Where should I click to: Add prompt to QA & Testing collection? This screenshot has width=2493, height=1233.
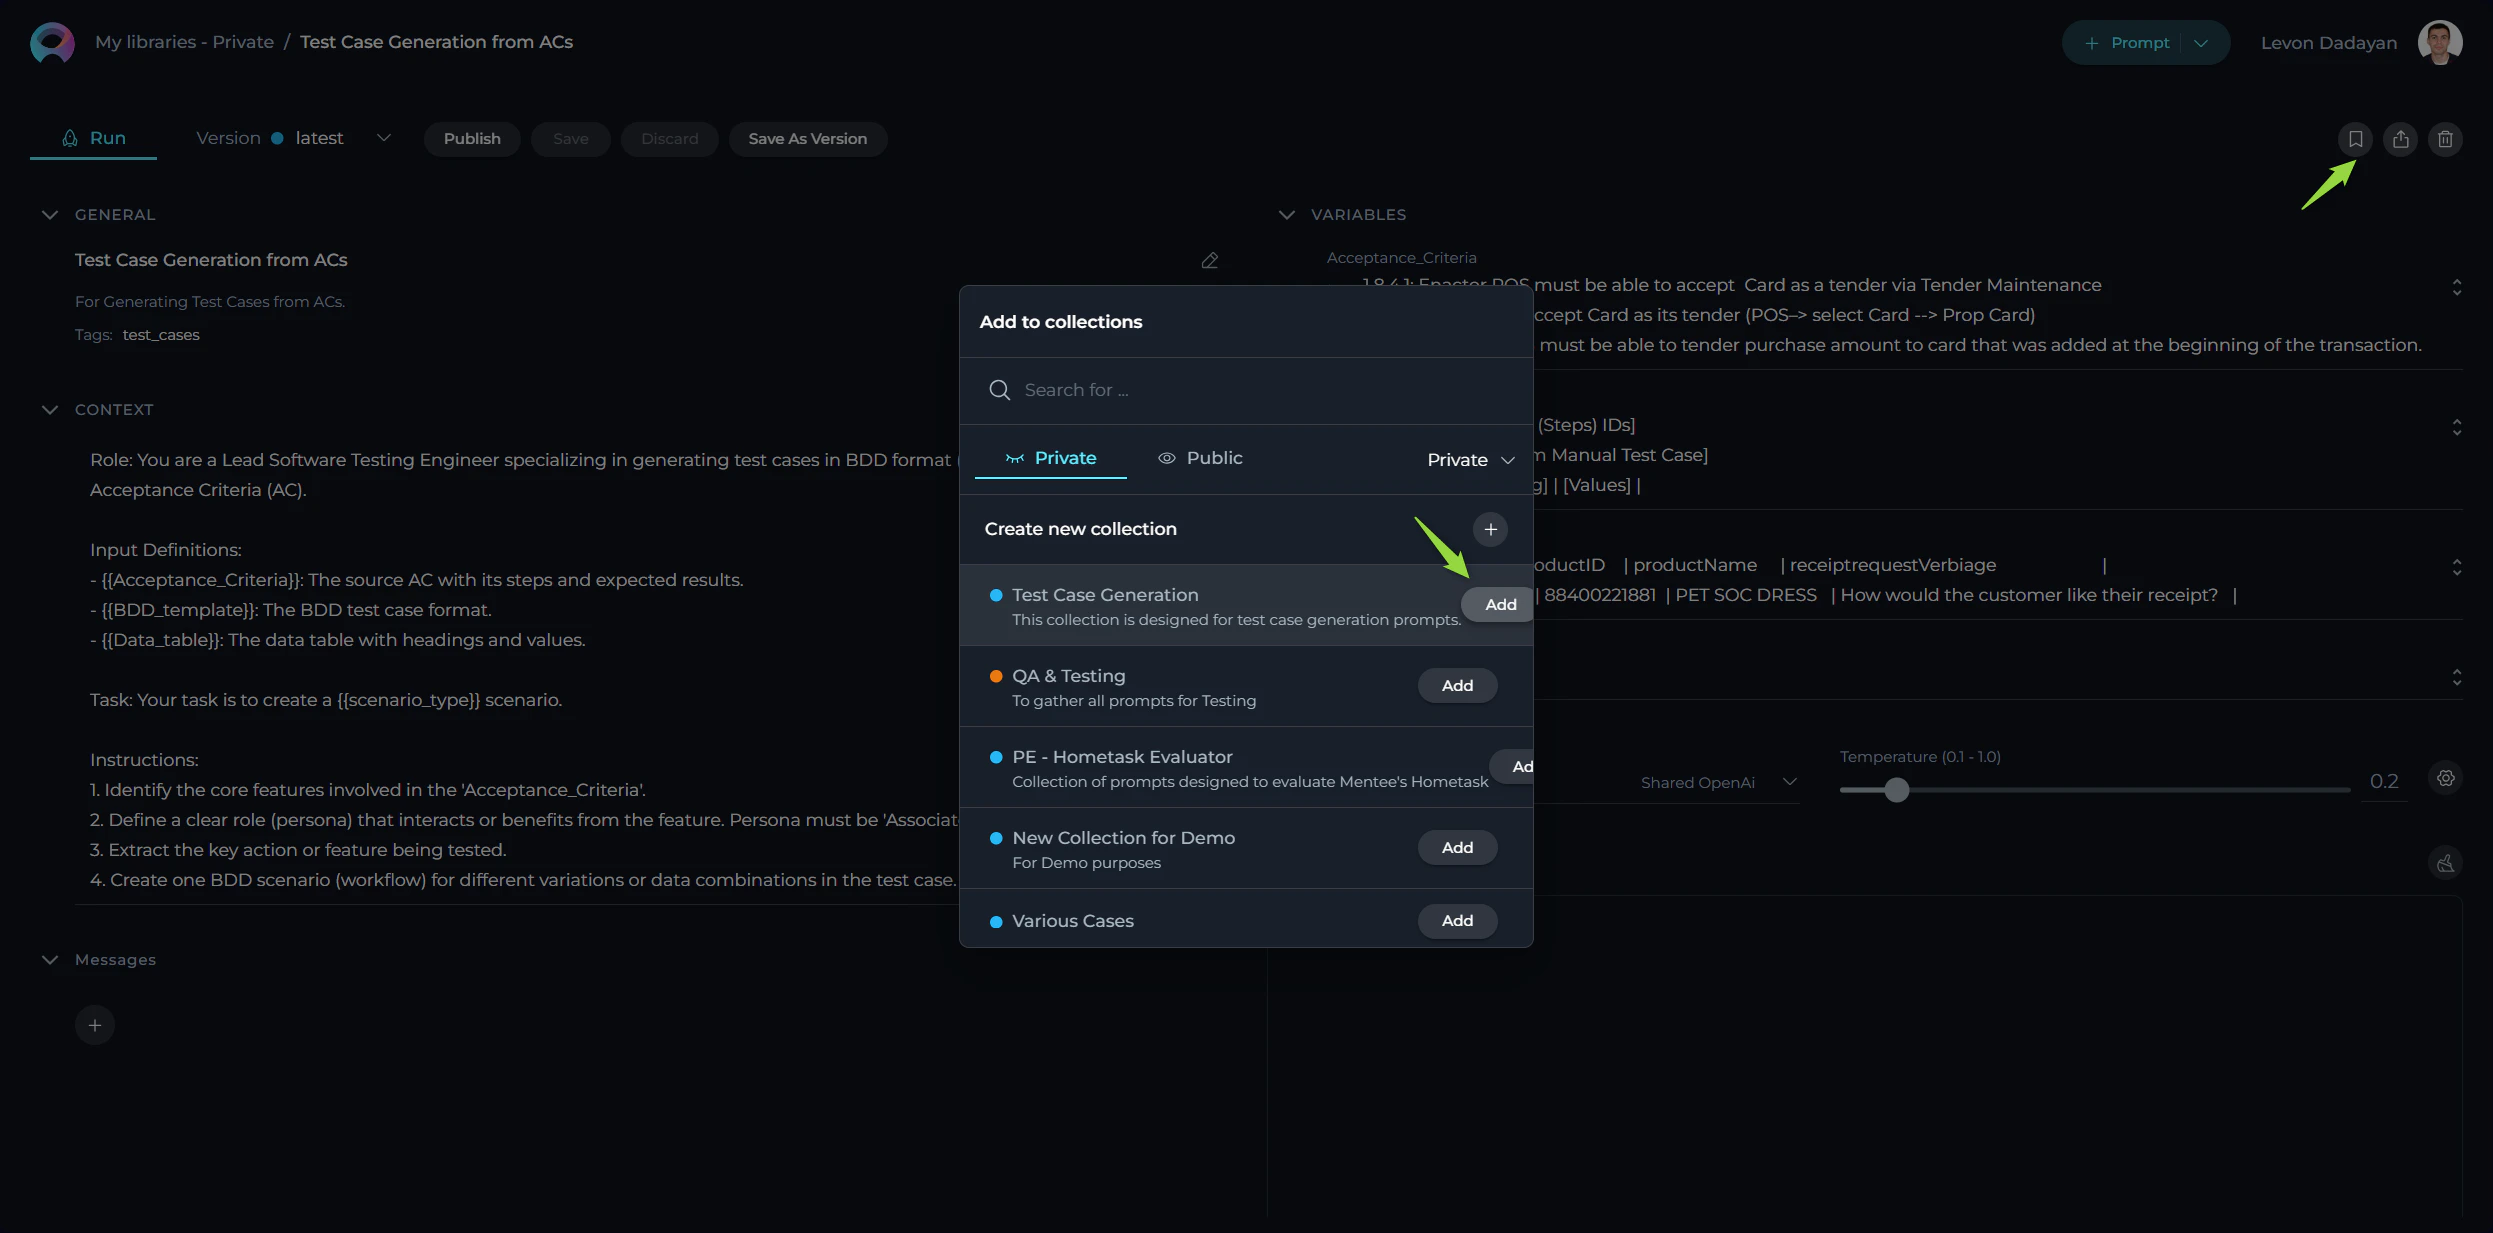1457,686
